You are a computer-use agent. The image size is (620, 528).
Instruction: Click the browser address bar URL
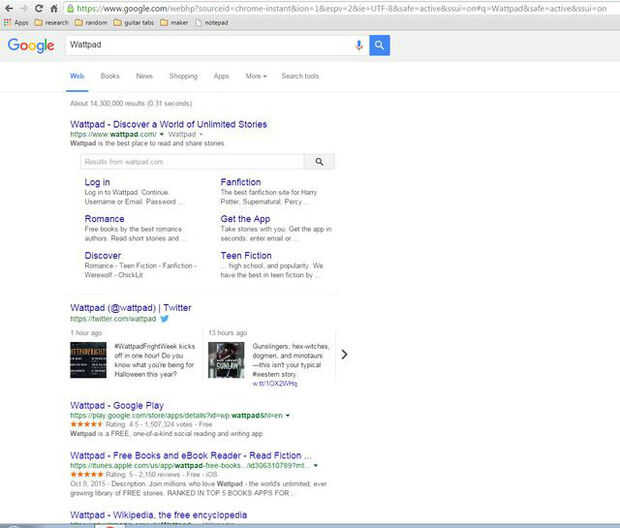pos(342,8)
